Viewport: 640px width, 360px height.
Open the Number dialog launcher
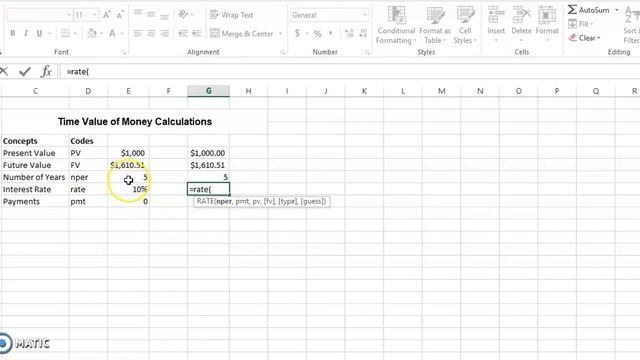point(367,52)
